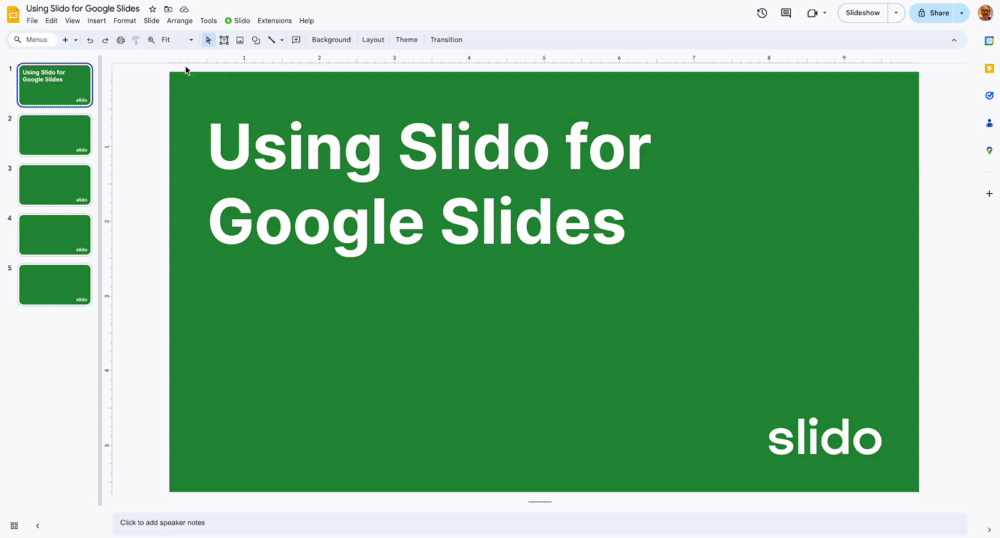The image size is (1000, 538).
Task: Open the Tools menu
Action: (209, 21)
